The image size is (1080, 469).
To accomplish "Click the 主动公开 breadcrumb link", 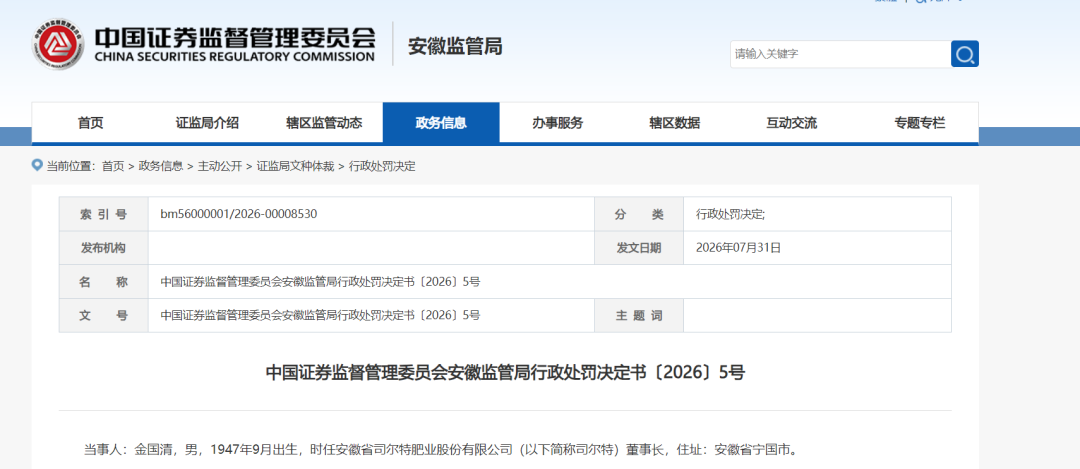I will (220, 166).
